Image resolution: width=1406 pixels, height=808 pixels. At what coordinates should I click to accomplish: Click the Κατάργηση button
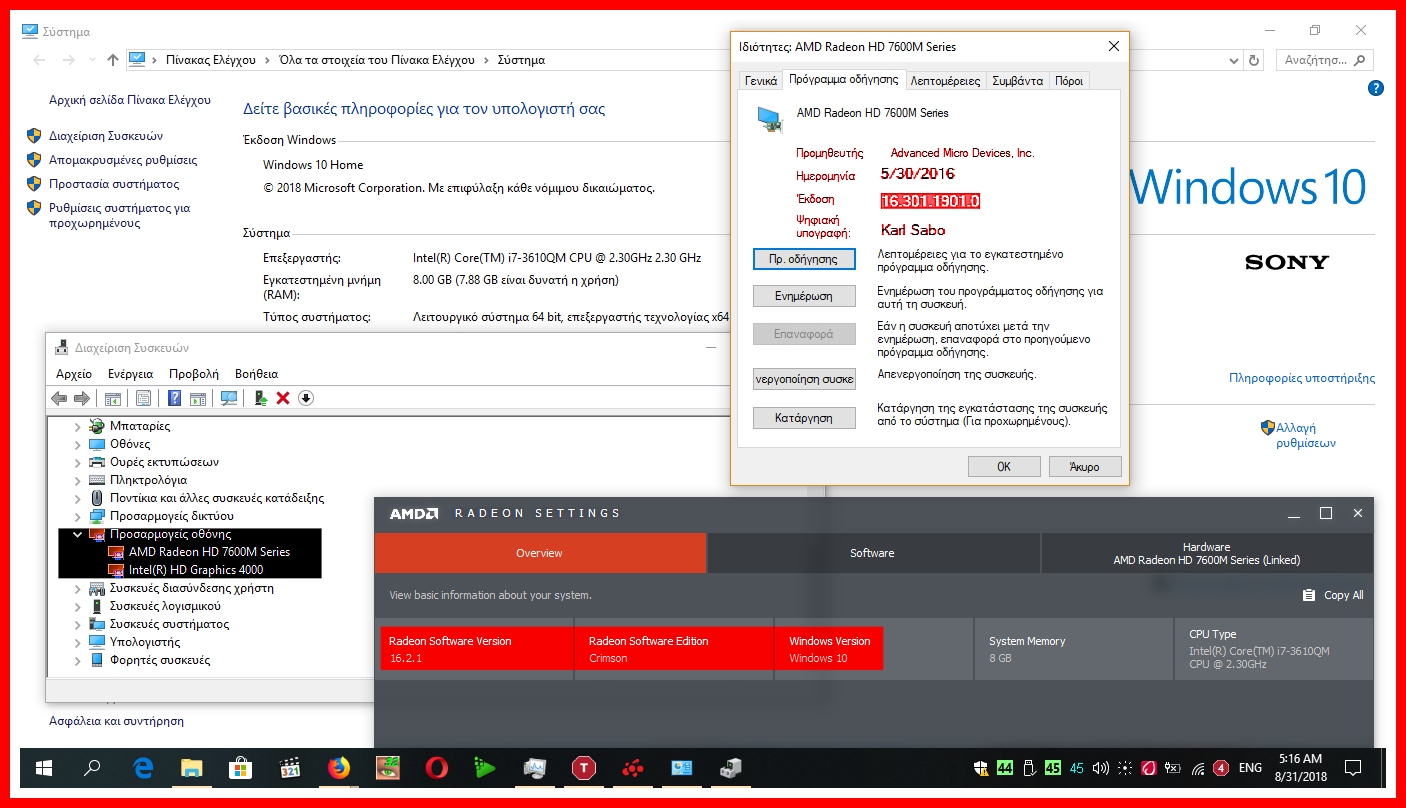coord(804,418)
